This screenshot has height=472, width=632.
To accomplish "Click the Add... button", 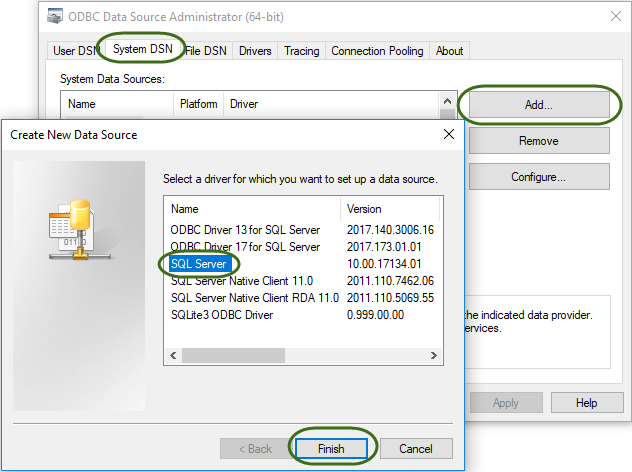I will pos(539,105).
